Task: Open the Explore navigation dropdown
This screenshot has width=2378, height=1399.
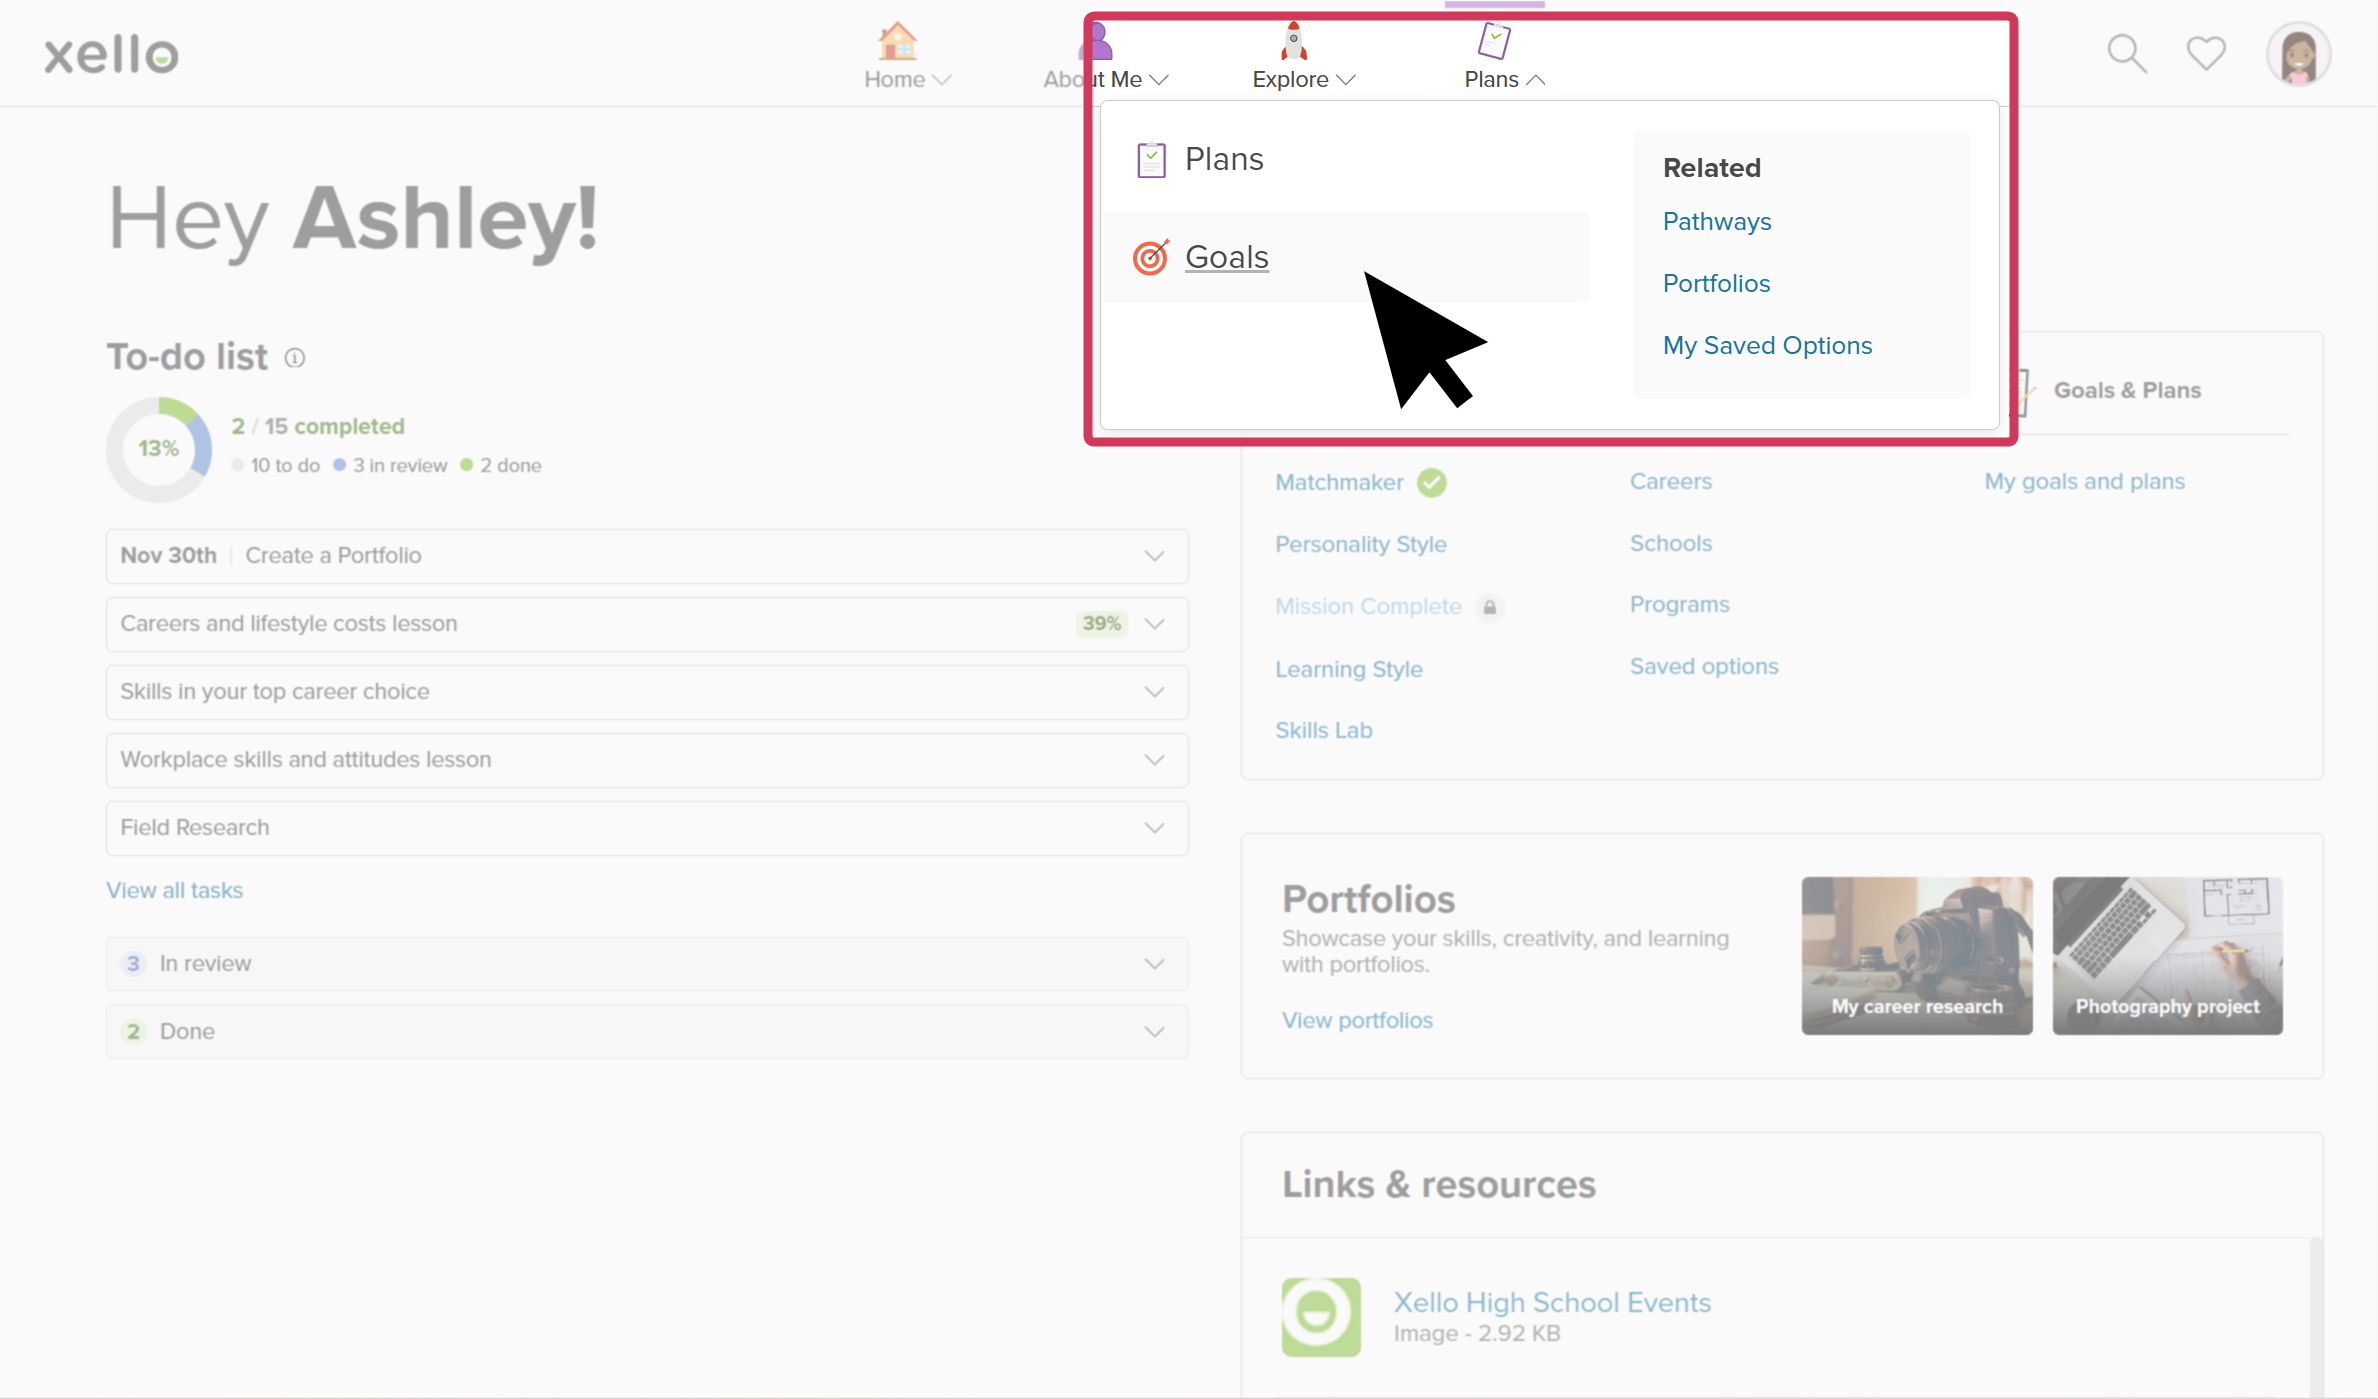Action: [1303, 79]
